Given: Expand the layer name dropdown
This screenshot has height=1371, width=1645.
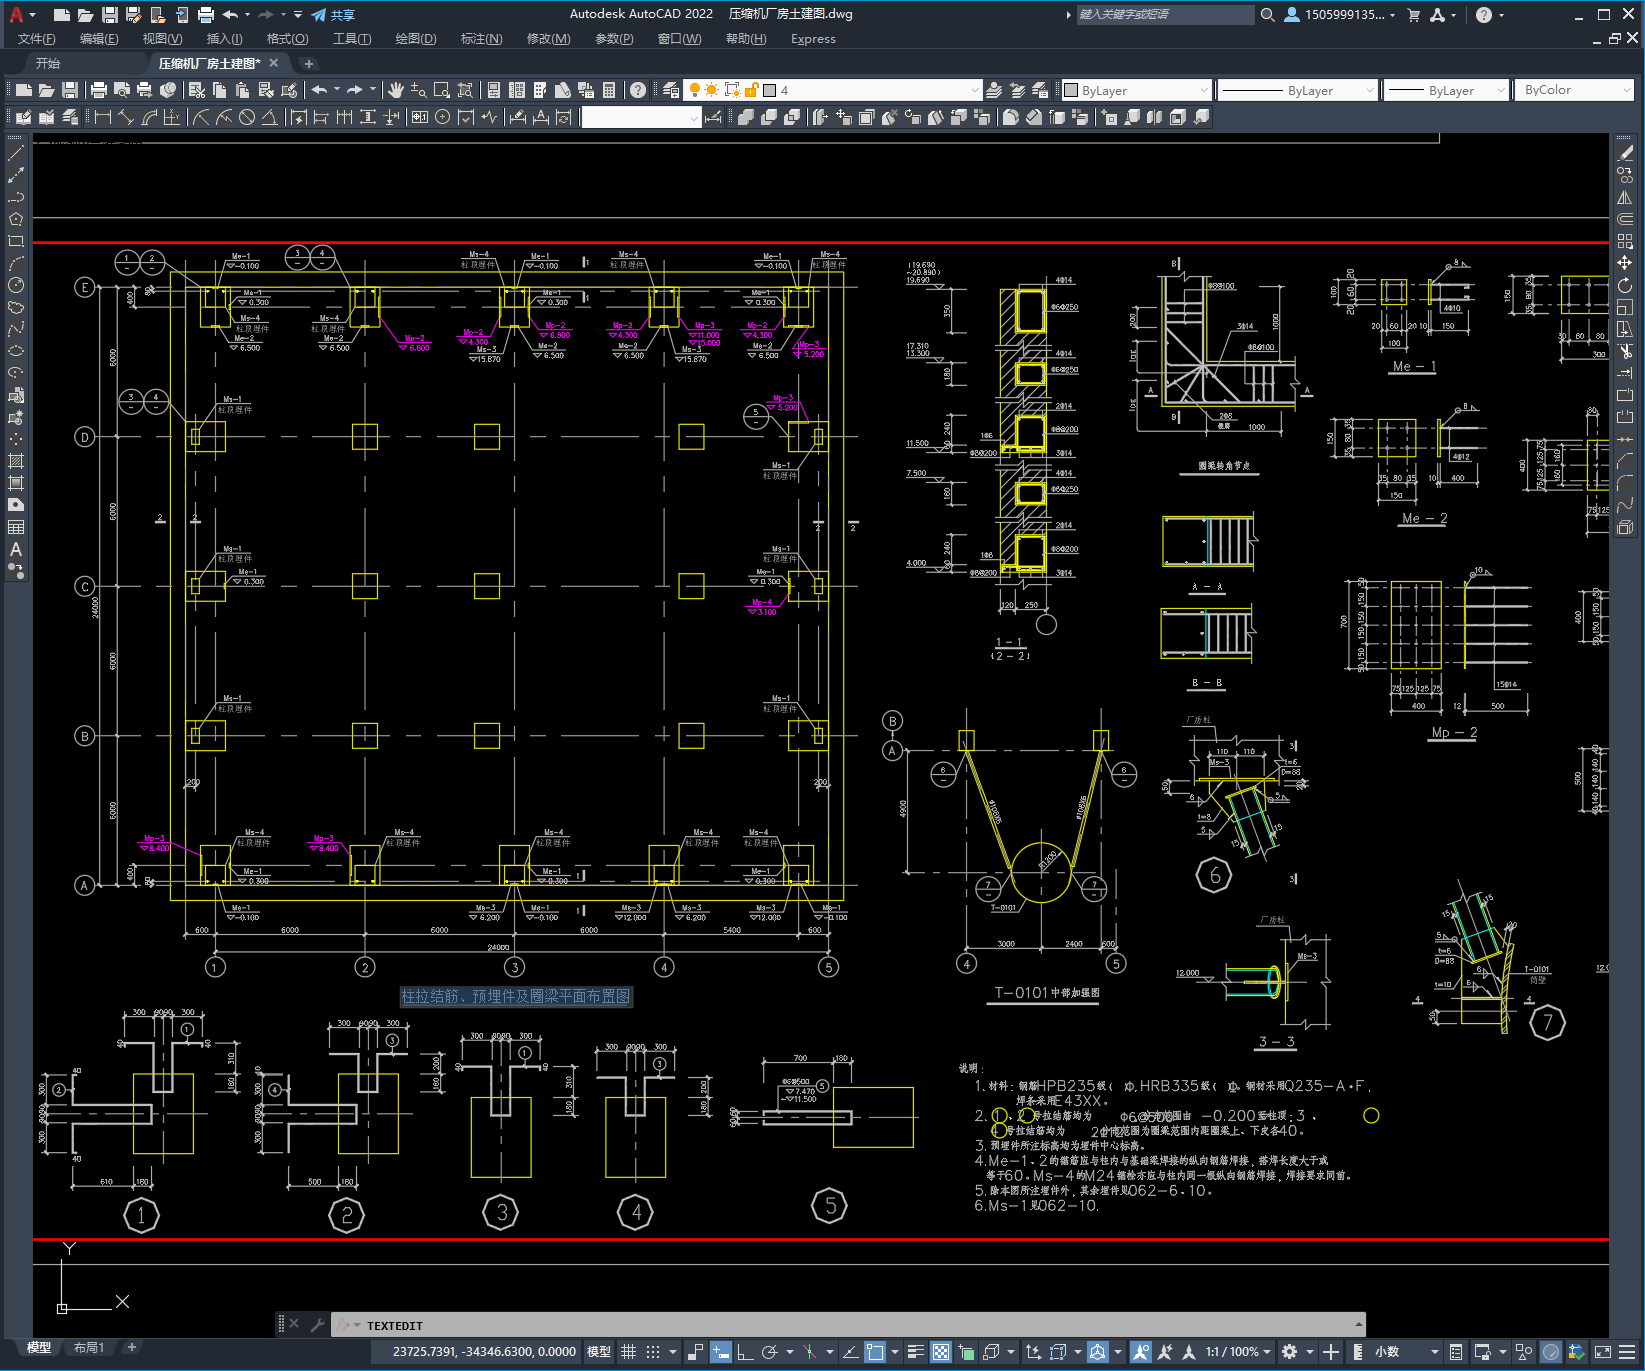Looking at the screenshot, I should click(975, 90).
